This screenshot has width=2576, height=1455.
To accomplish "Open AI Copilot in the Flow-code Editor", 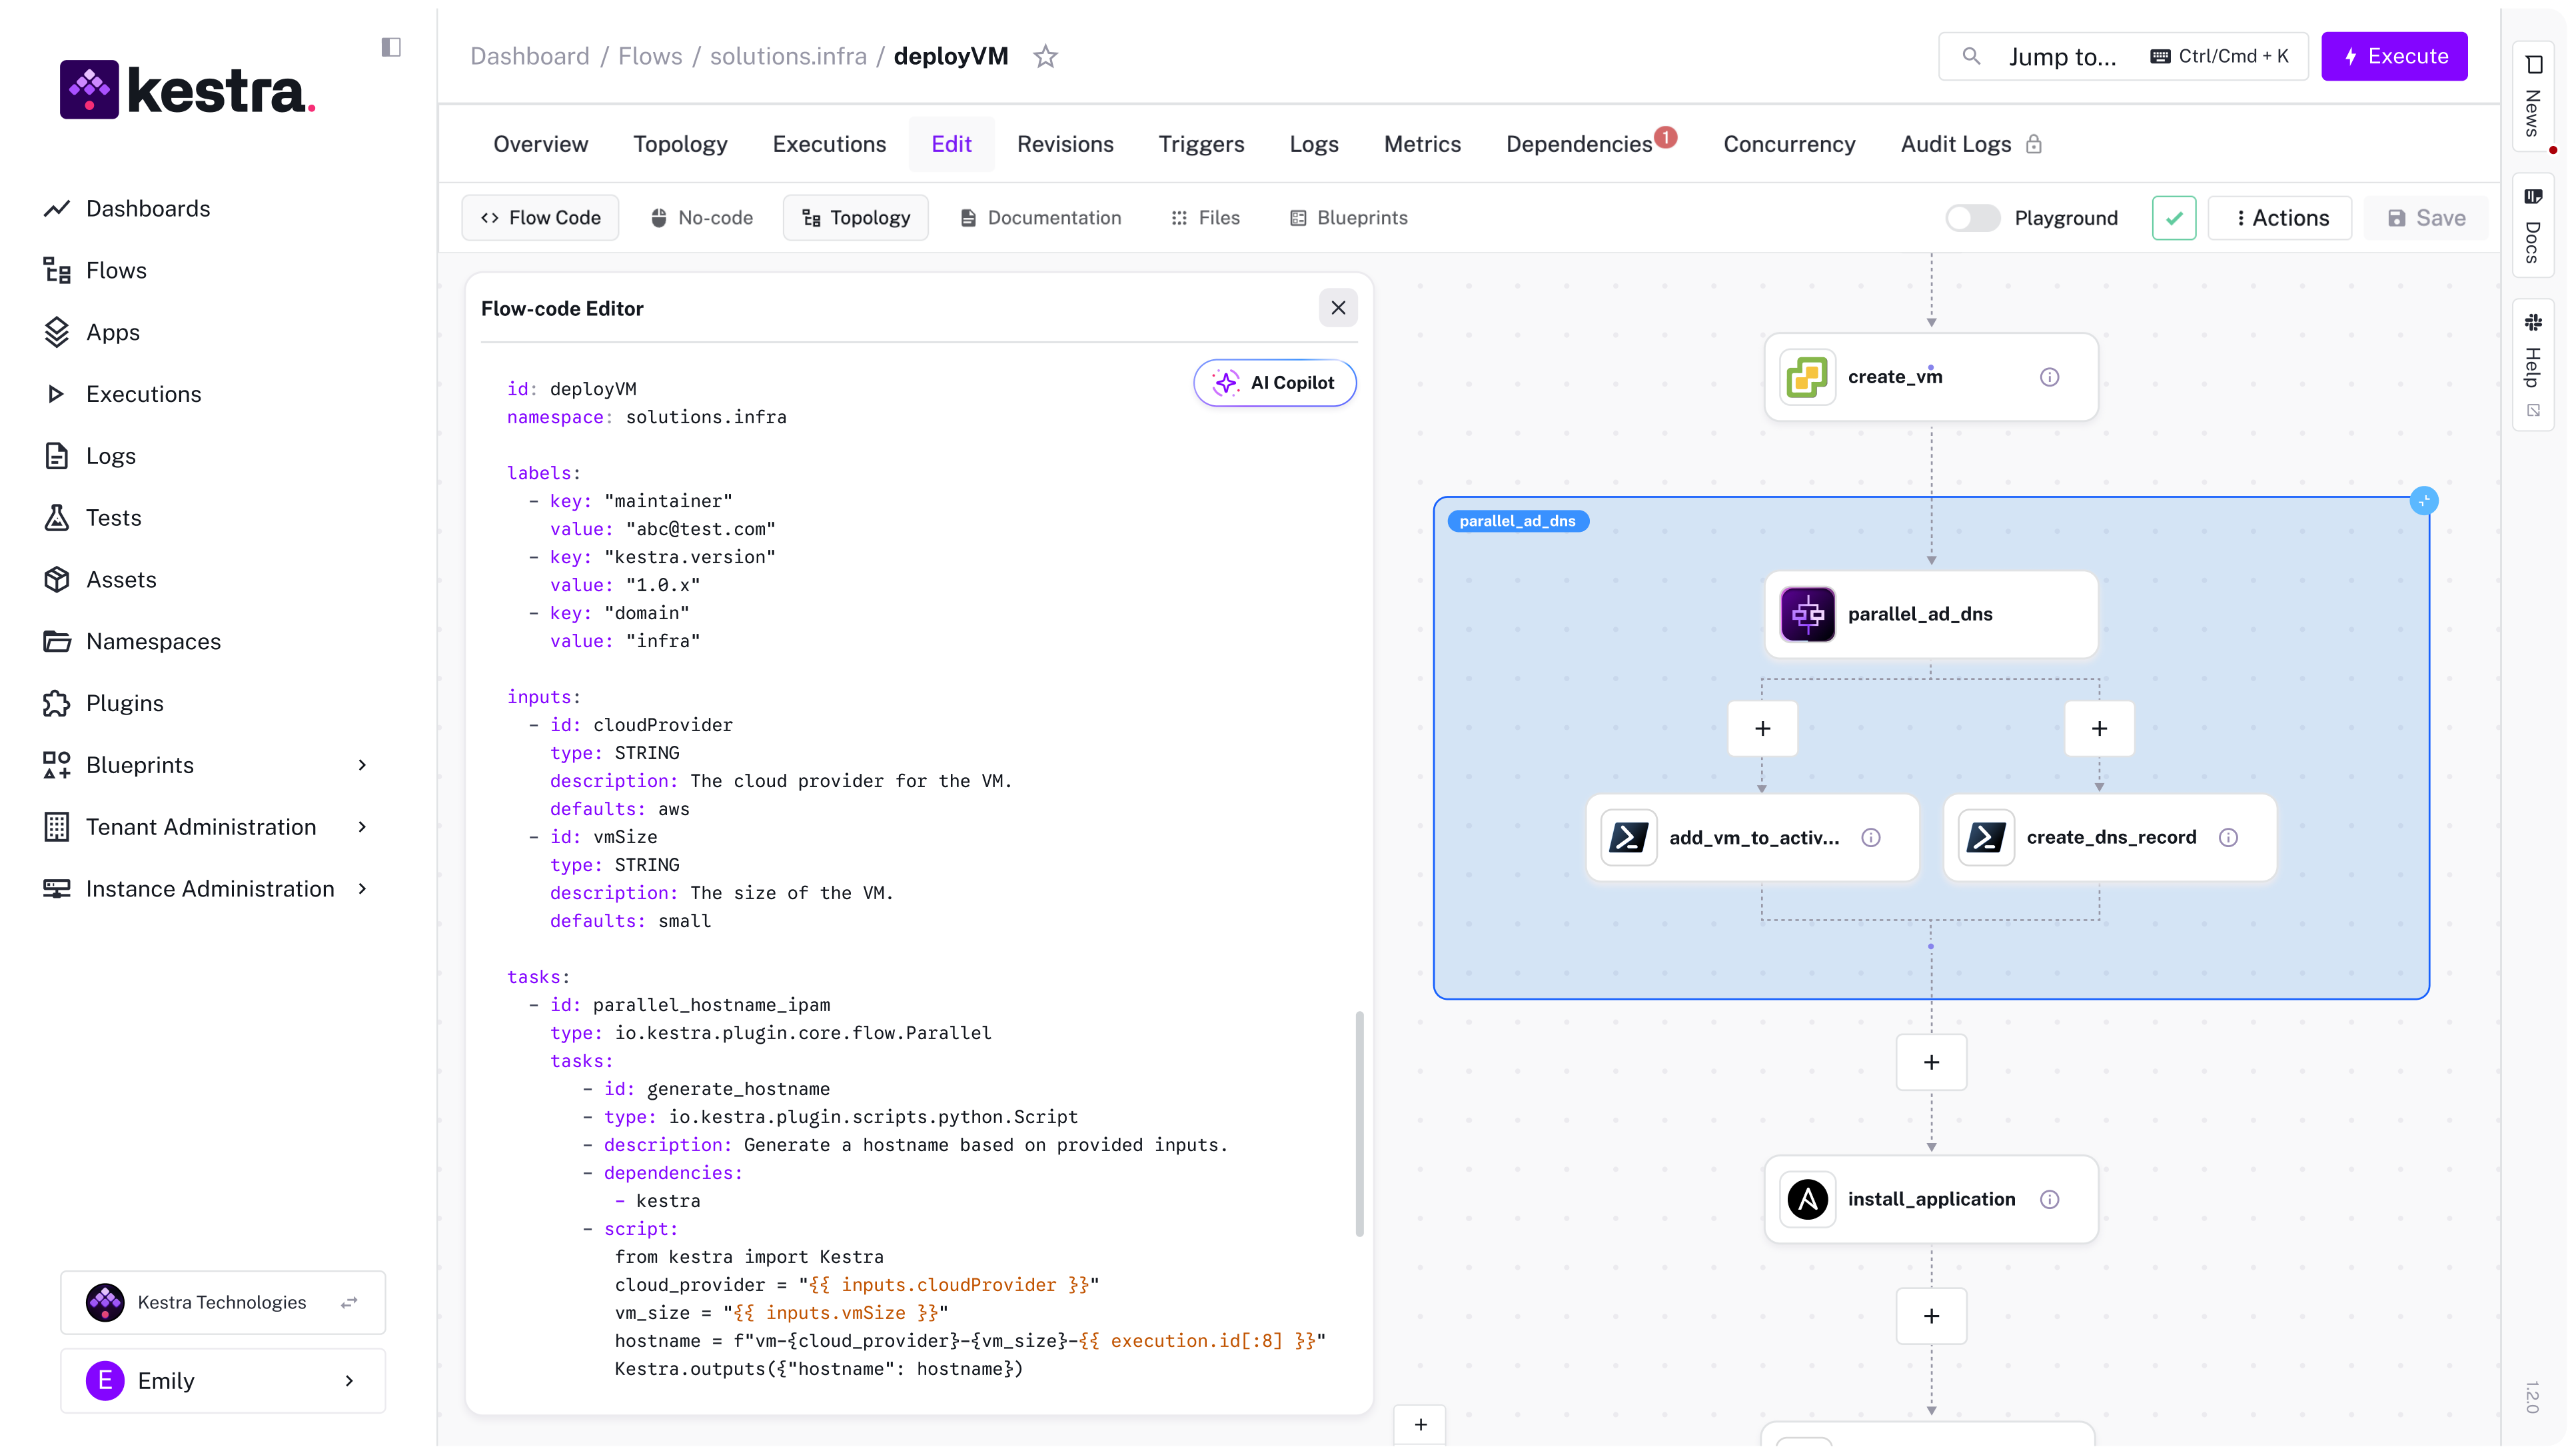I will pos(1274,382).
